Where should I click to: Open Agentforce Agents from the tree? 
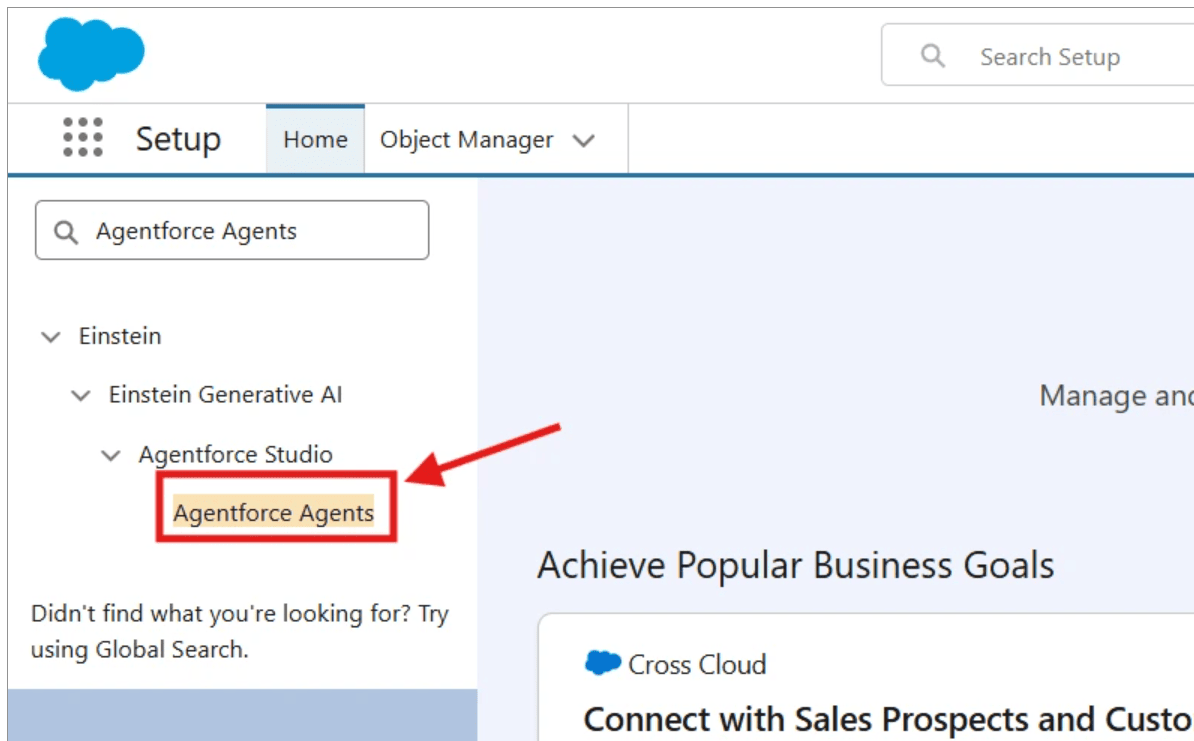273,512
